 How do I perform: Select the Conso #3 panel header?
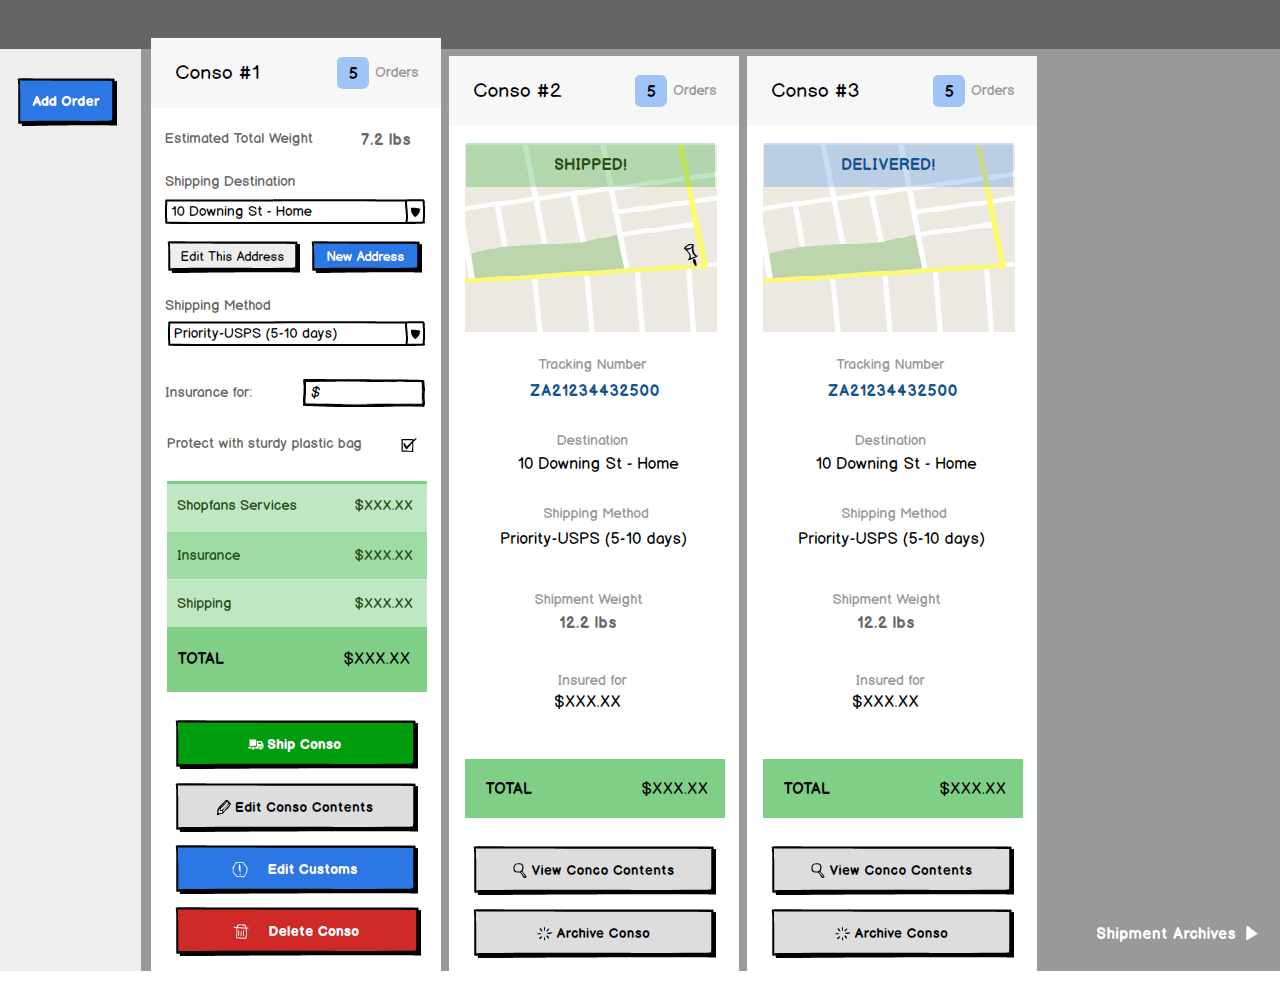pos(815,90)
